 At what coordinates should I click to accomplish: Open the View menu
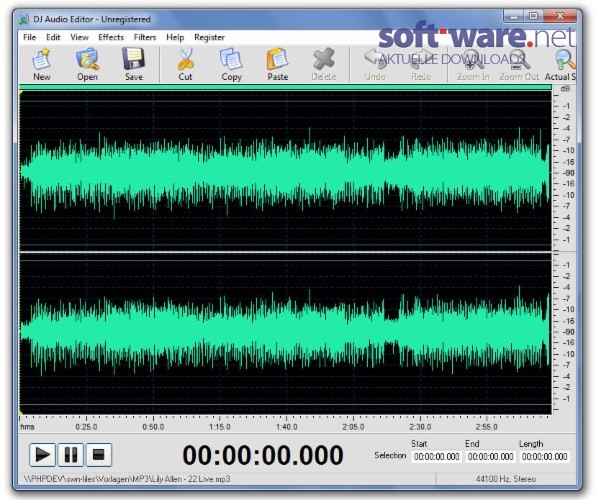coord(79,37)
